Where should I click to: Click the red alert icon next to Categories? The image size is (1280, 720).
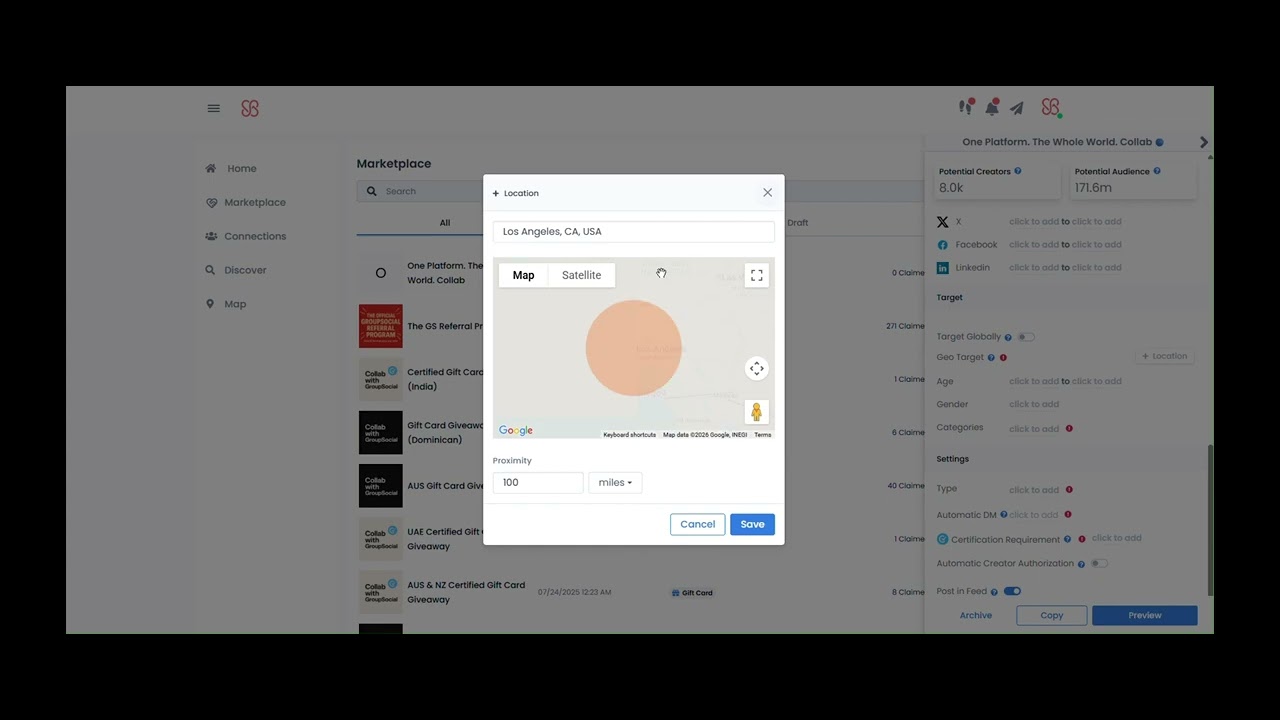tap(1069, 429)
